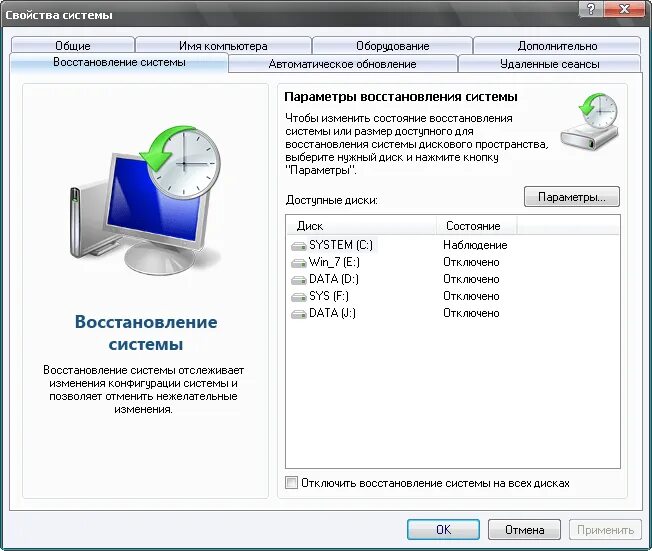Image resolution: width=652 pixels, height=551 pixels.
Task: Select the DATA (J:) disk row
Action: [x=453, y=313]
